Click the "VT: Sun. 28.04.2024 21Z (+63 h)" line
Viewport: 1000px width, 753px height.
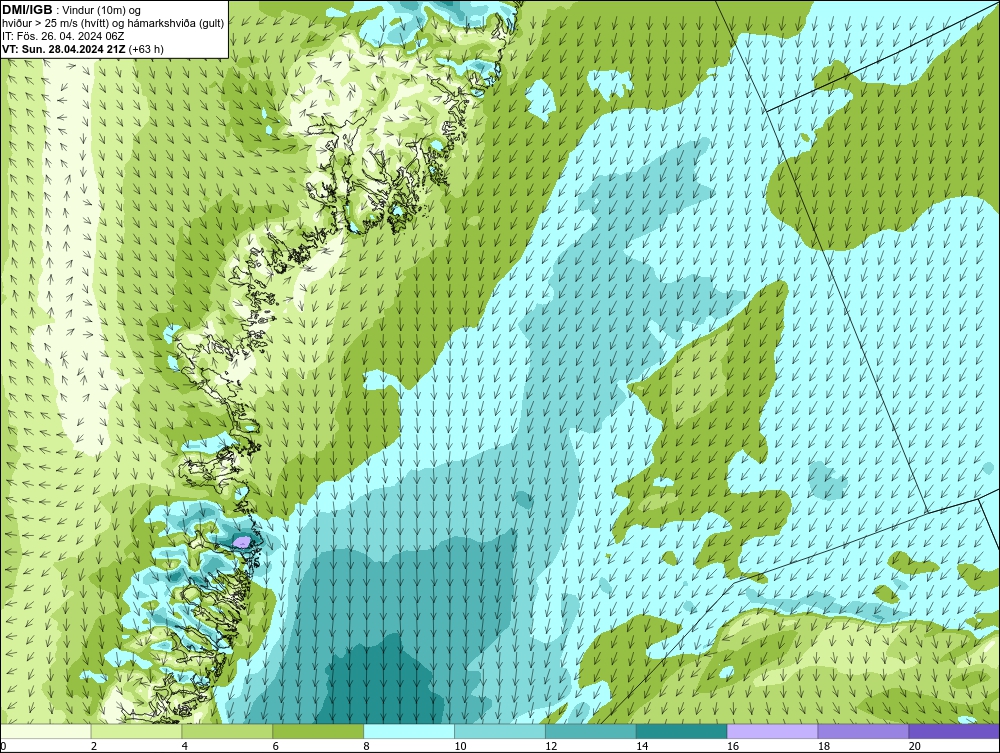pyautogui.click(x=83, y=49)
